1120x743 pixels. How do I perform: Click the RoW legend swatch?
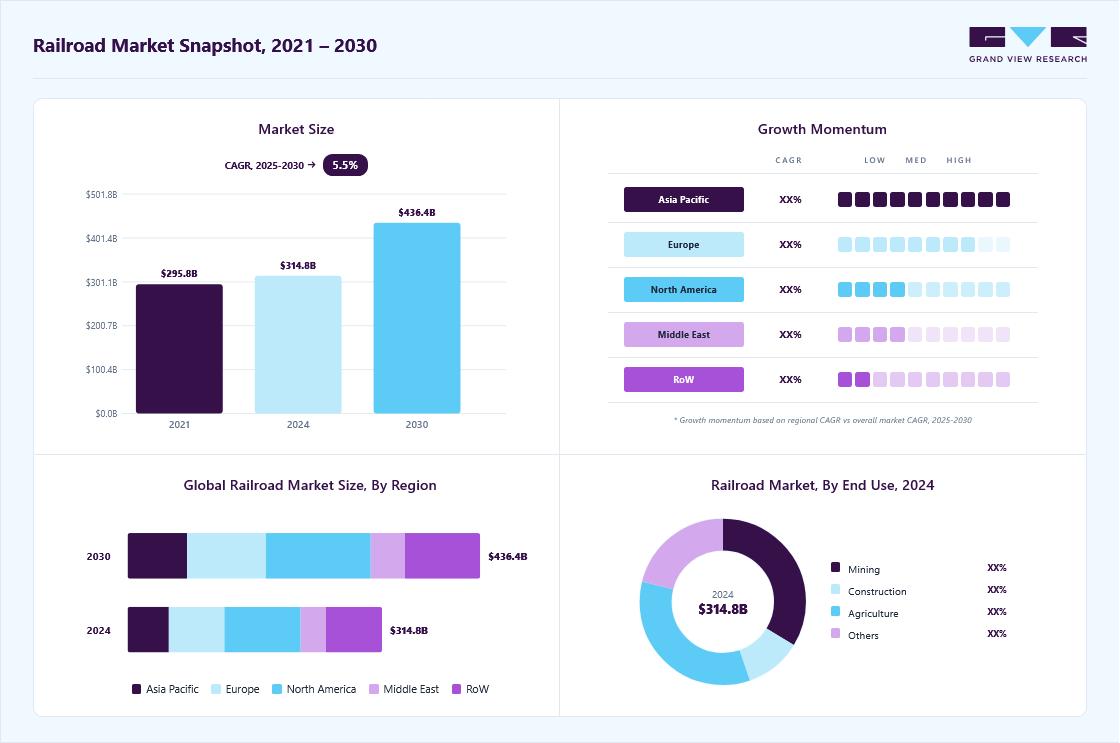[456, 689]
